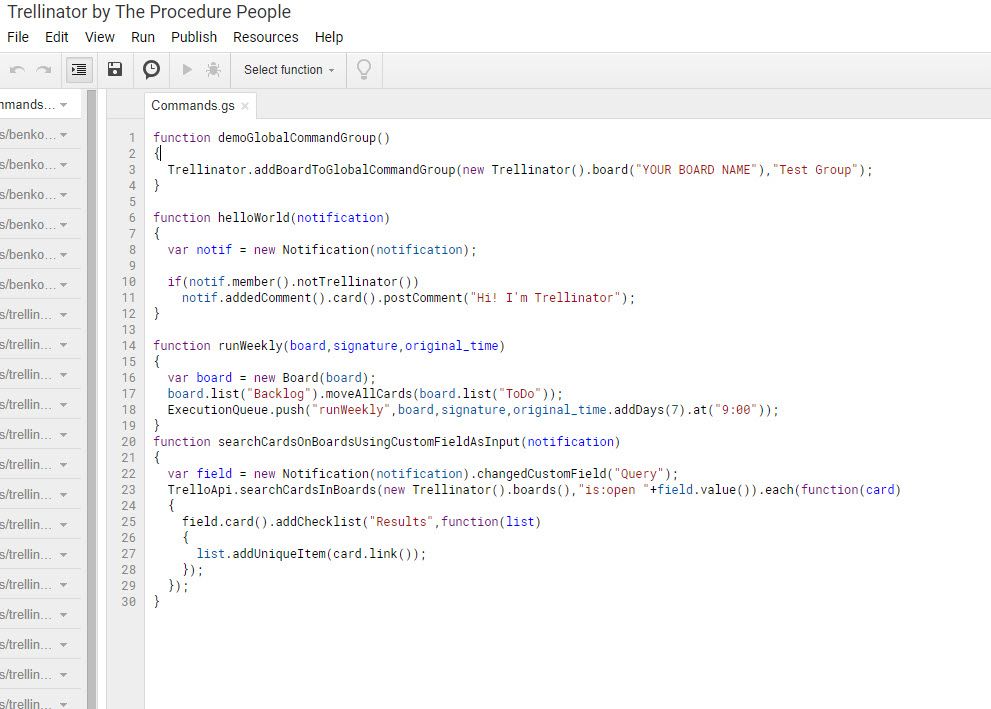Rename project via Trellinator title
Viewport: 991px width, 709px height.
point(149,12)
